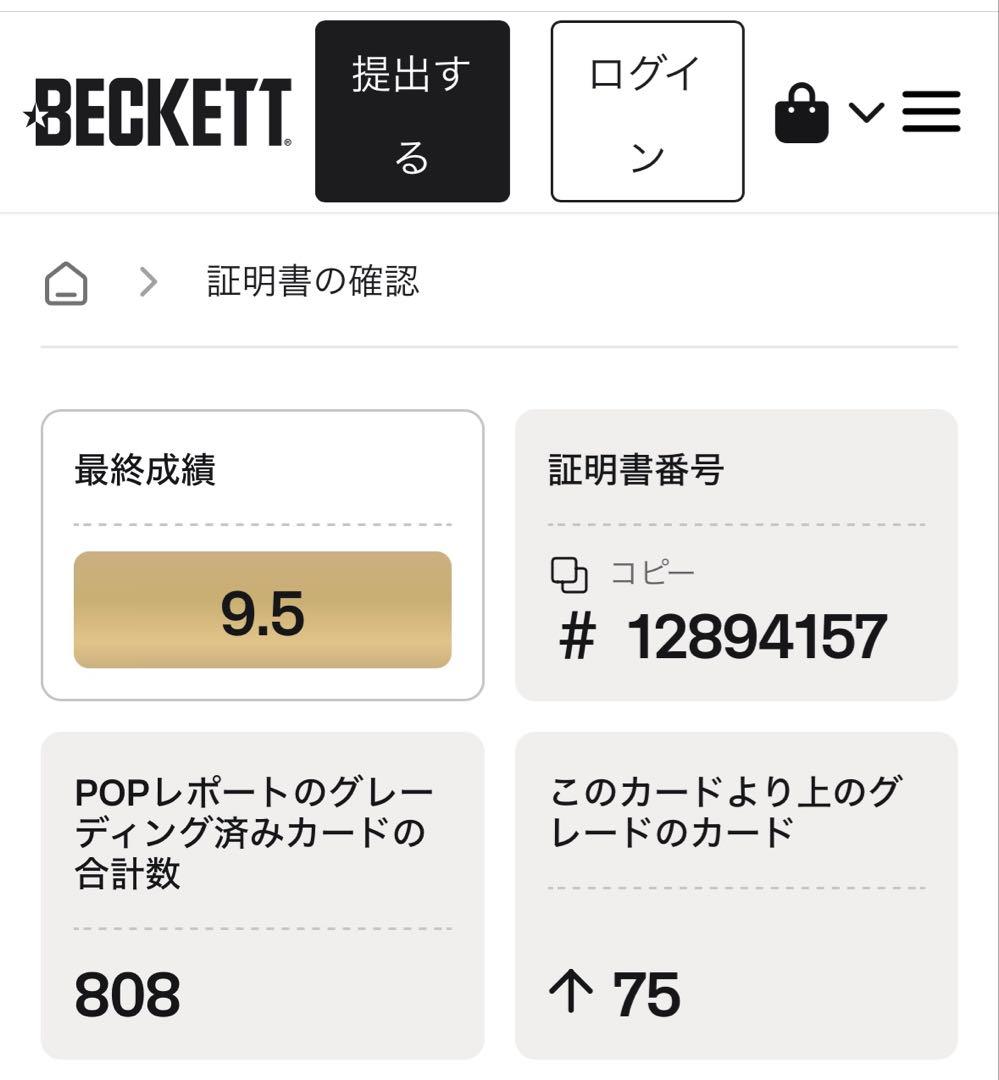The height and width of the screenshot is (1080, 999).
Task: Click the Beckett logo
Action: coord(158,113)
